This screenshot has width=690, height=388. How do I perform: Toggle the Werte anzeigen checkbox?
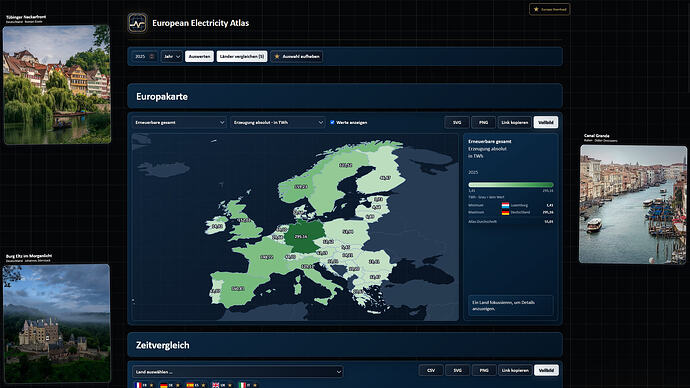pyautogui.click(x=332, y=122)
